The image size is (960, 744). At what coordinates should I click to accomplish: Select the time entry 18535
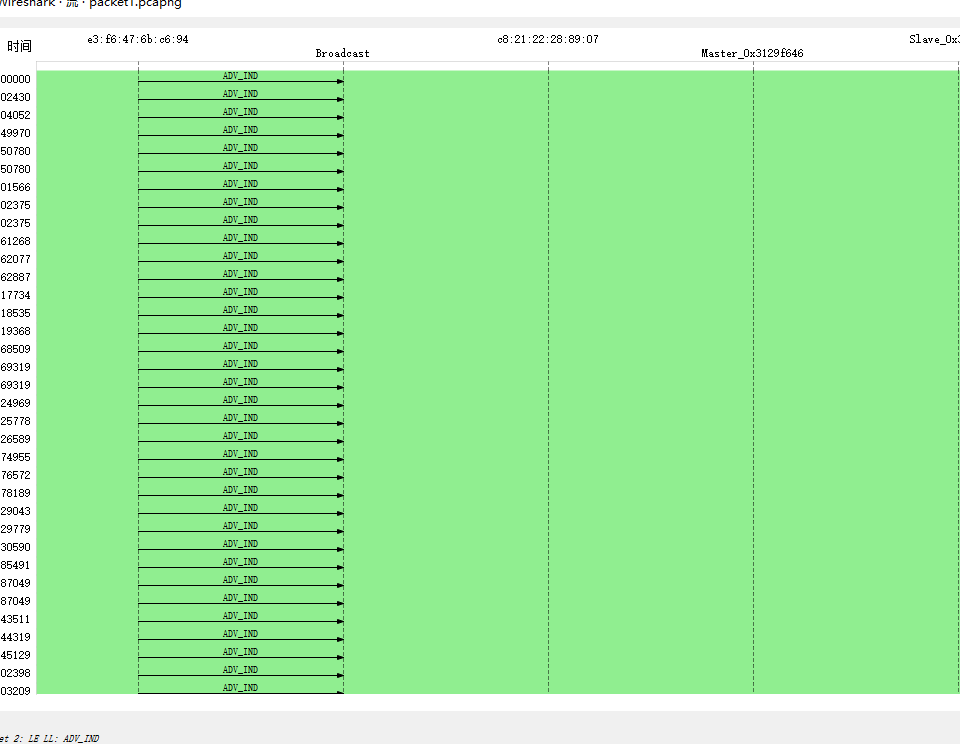pos(15,313)
